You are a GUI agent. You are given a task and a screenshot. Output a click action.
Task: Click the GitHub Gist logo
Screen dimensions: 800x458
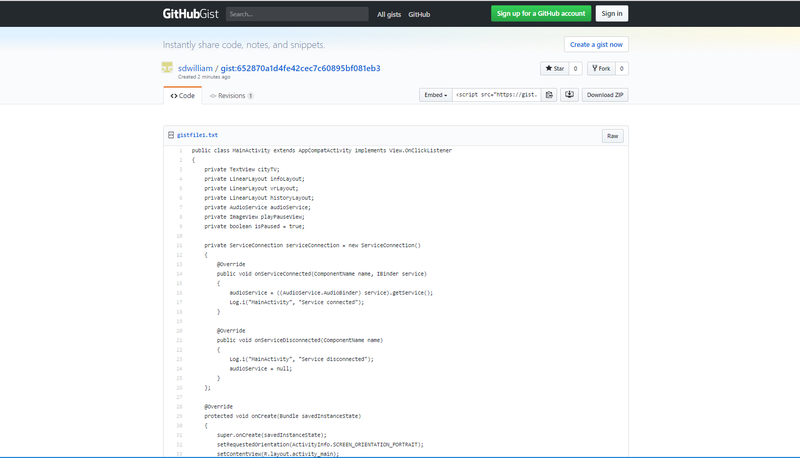191,14
